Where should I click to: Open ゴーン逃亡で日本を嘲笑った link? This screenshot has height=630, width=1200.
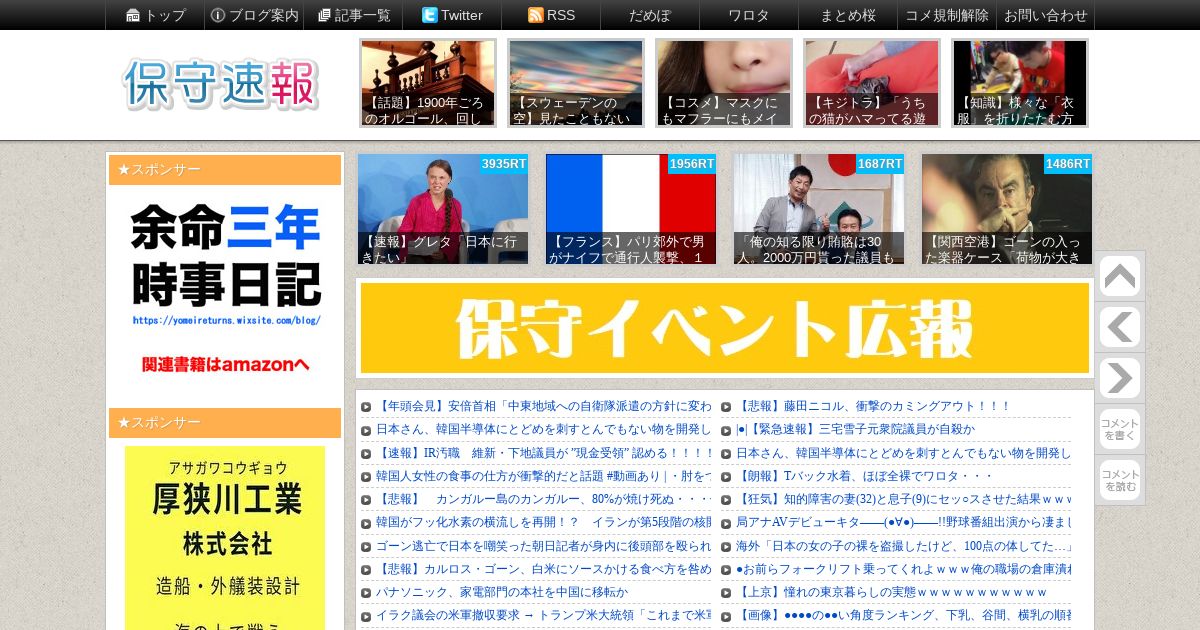pyautogui.click(x=543, y=546)
